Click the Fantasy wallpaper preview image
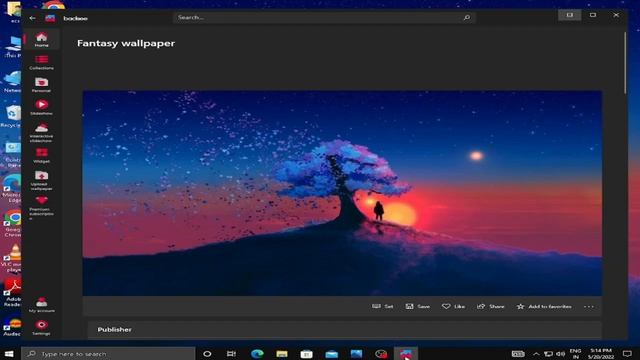The width and height of the screenshot is (640, 360). pyautogui.click(x=342, y=193)
